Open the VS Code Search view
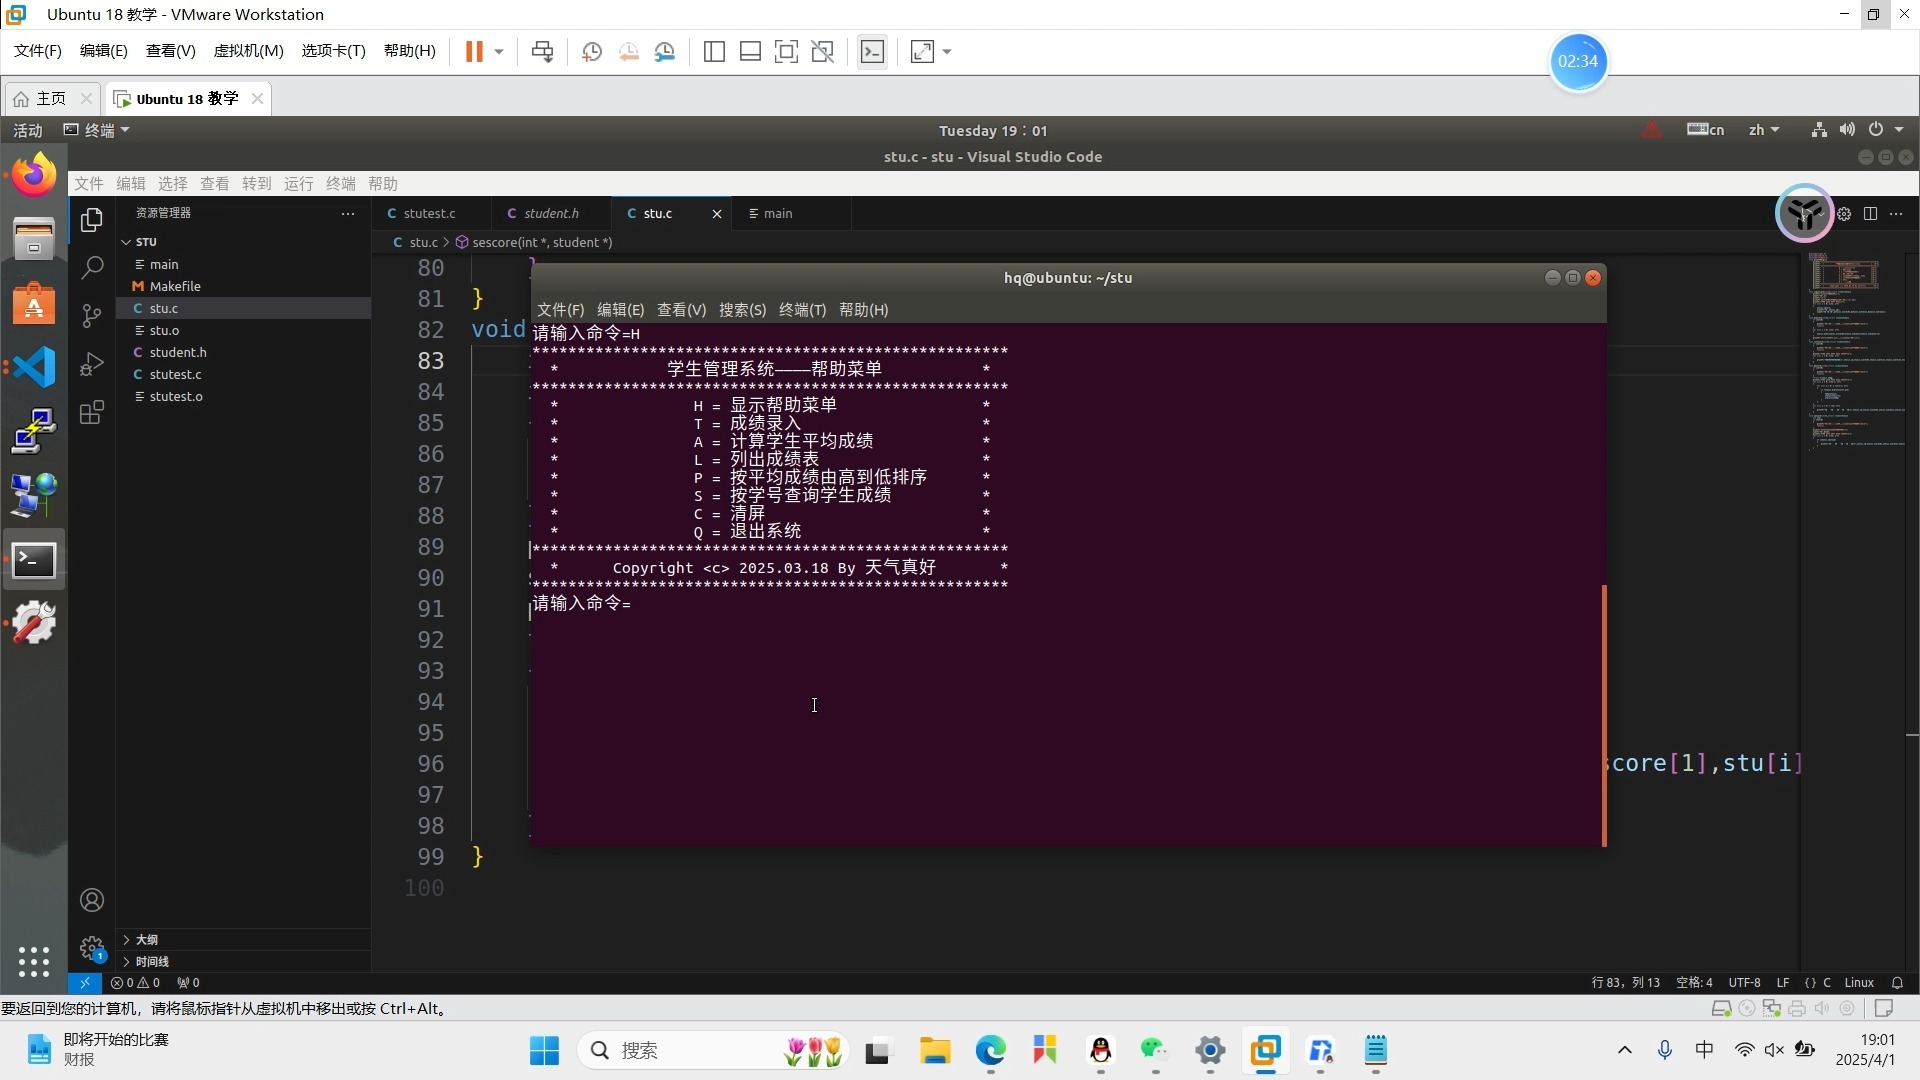The width and height of the screenshot is (1920, 1080). click(x=92, y=267)
